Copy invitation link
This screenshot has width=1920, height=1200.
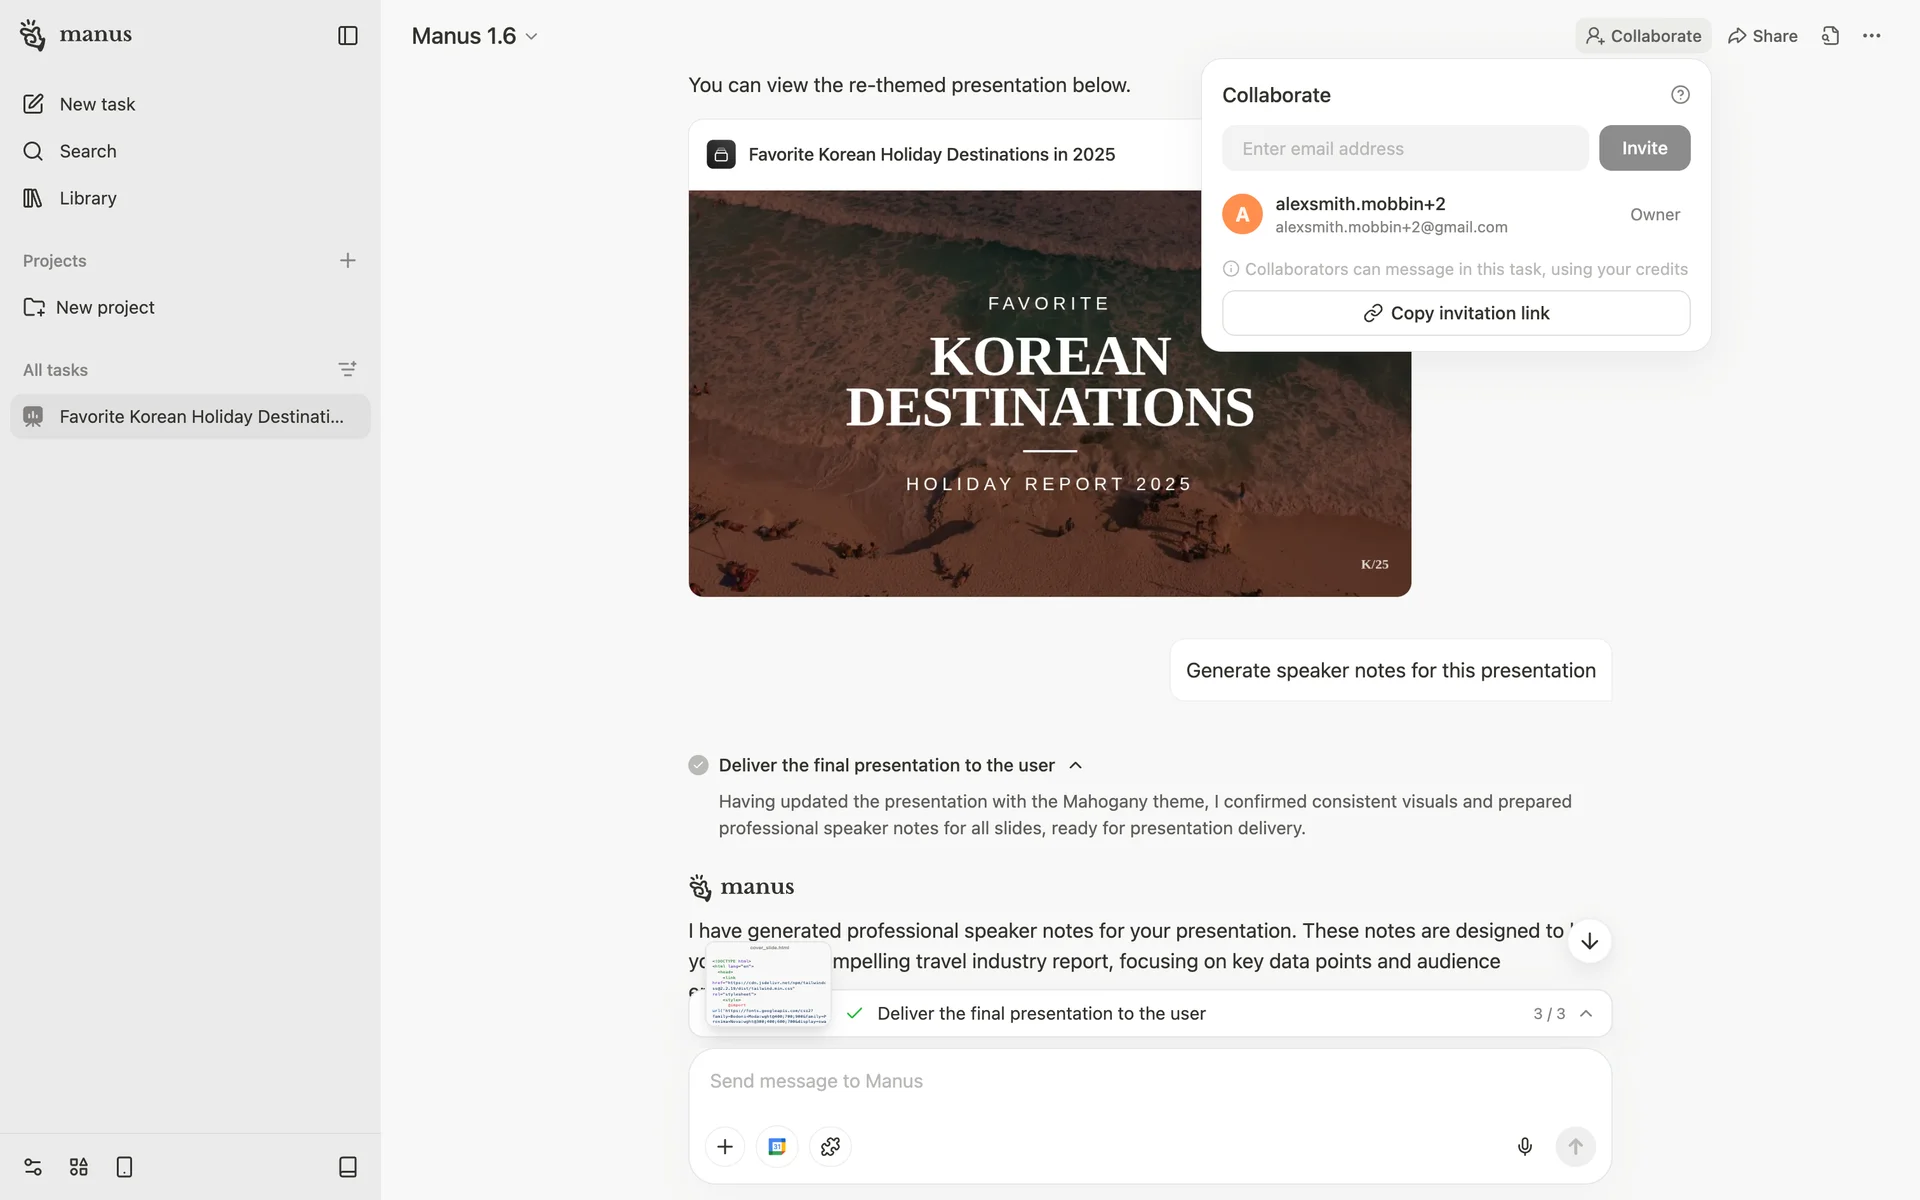pos(1455,313)
